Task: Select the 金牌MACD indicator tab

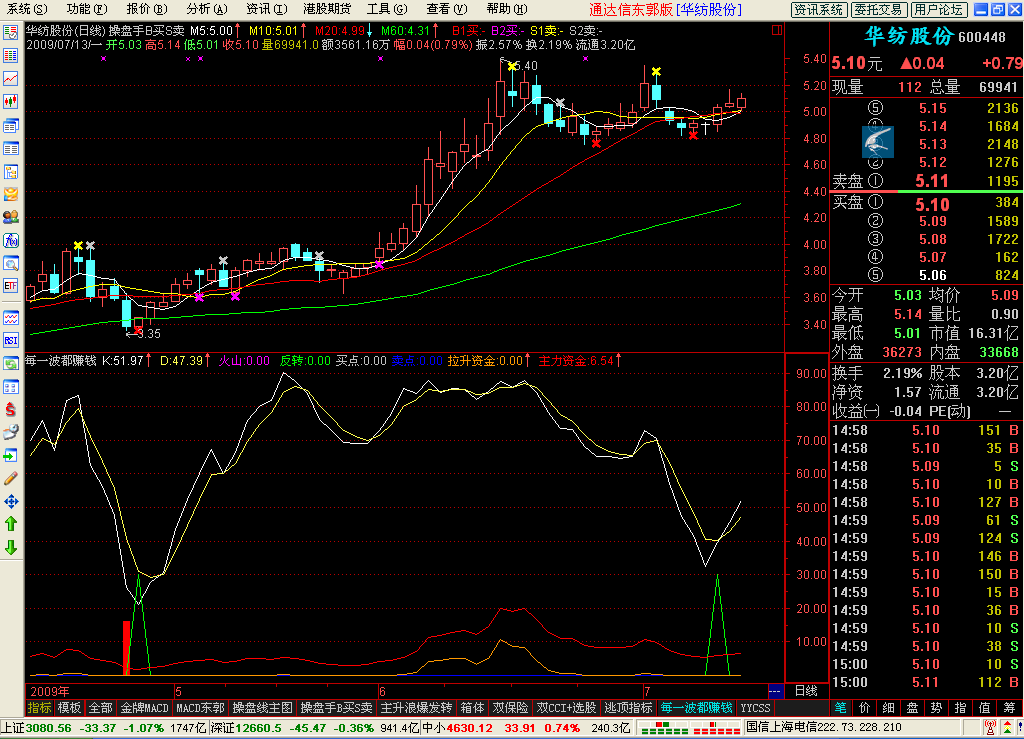Action: point(145,708)
